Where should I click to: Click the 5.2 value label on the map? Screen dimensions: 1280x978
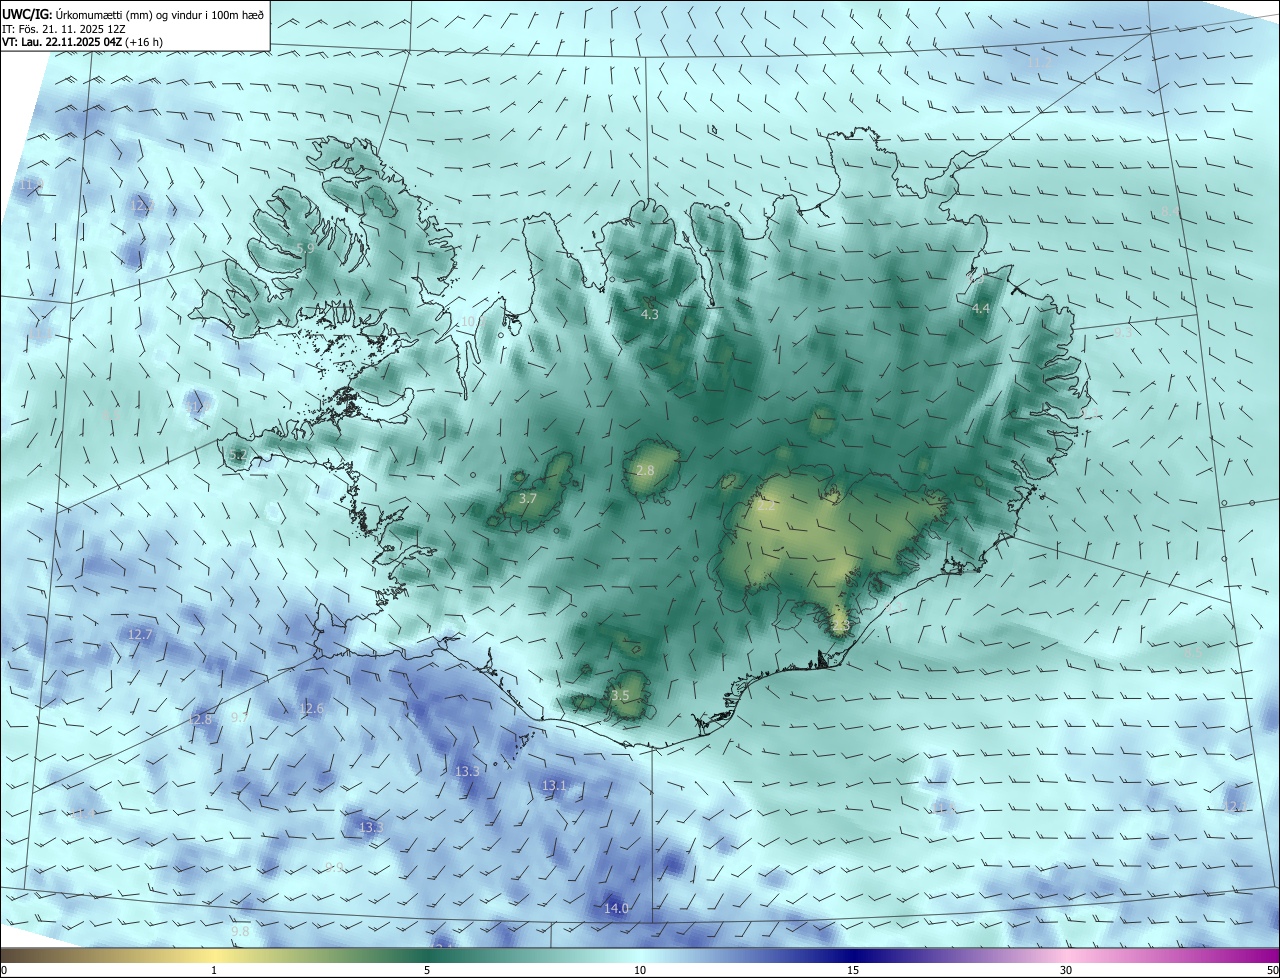click(x=238, y=455)
